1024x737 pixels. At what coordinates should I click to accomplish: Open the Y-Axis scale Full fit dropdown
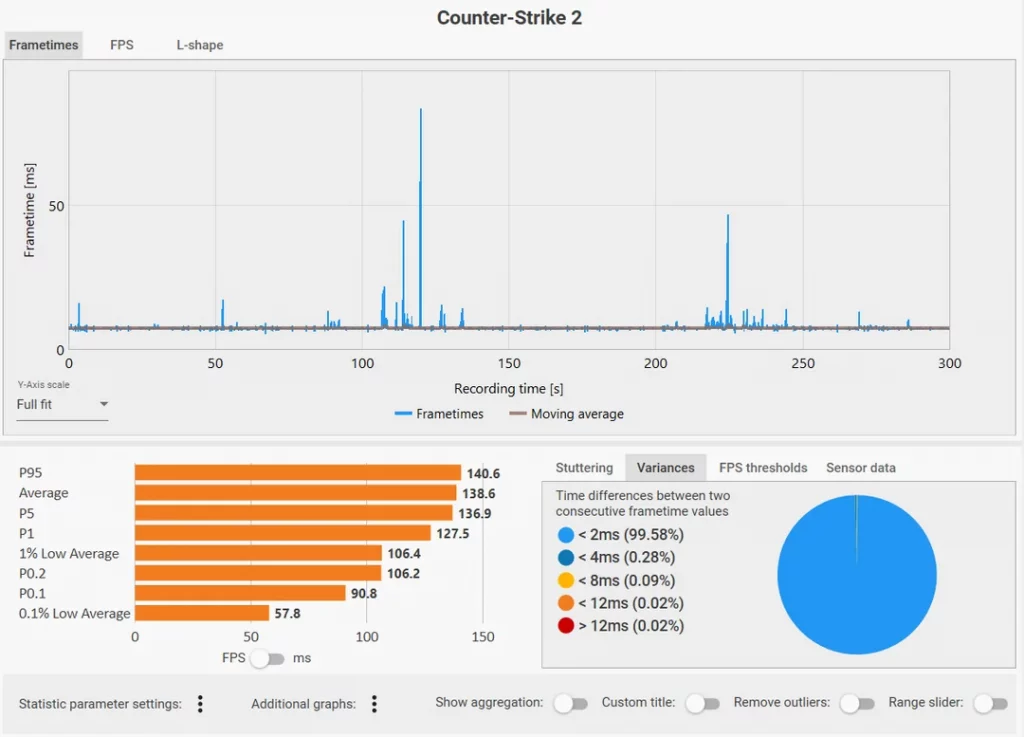(62, 405)
